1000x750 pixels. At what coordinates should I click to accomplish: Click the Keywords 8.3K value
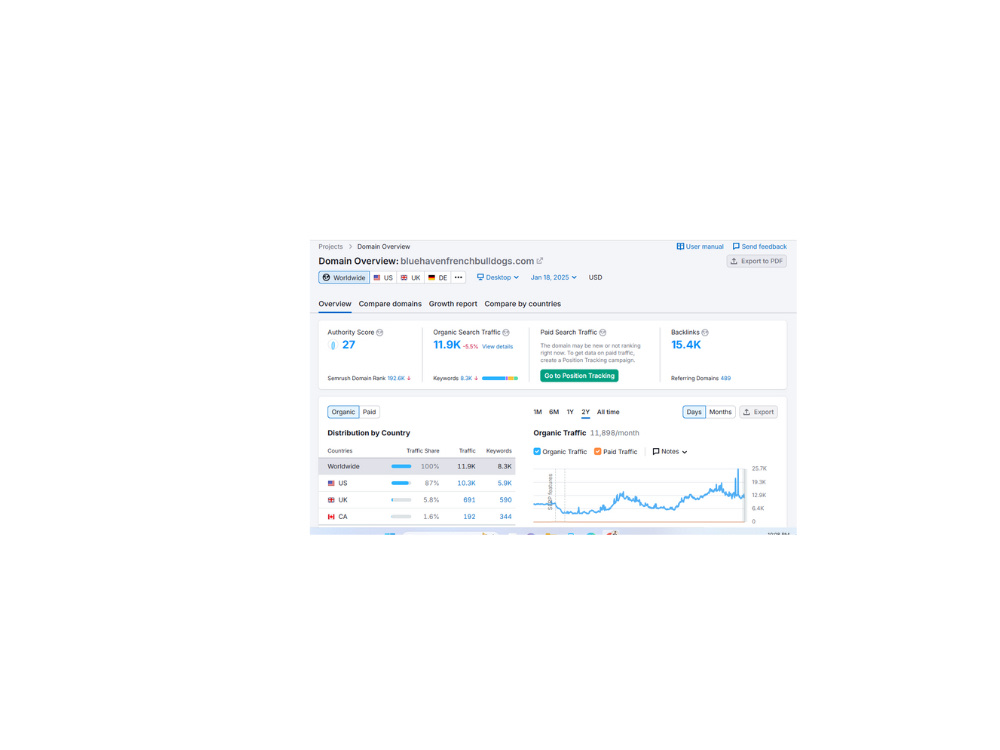pos(466,379)
